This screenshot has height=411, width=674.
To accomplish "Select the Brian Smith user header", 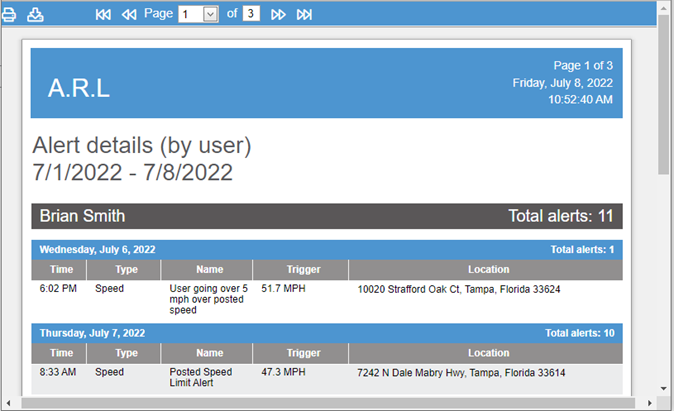I will pyautogui.click(x=82, y=216).
